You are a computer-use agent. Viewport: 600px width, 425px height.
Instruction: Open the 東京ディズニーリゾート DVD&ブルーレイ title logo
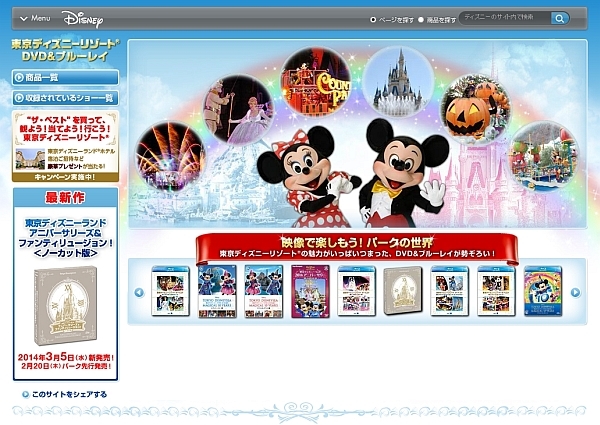pos(65,50)
